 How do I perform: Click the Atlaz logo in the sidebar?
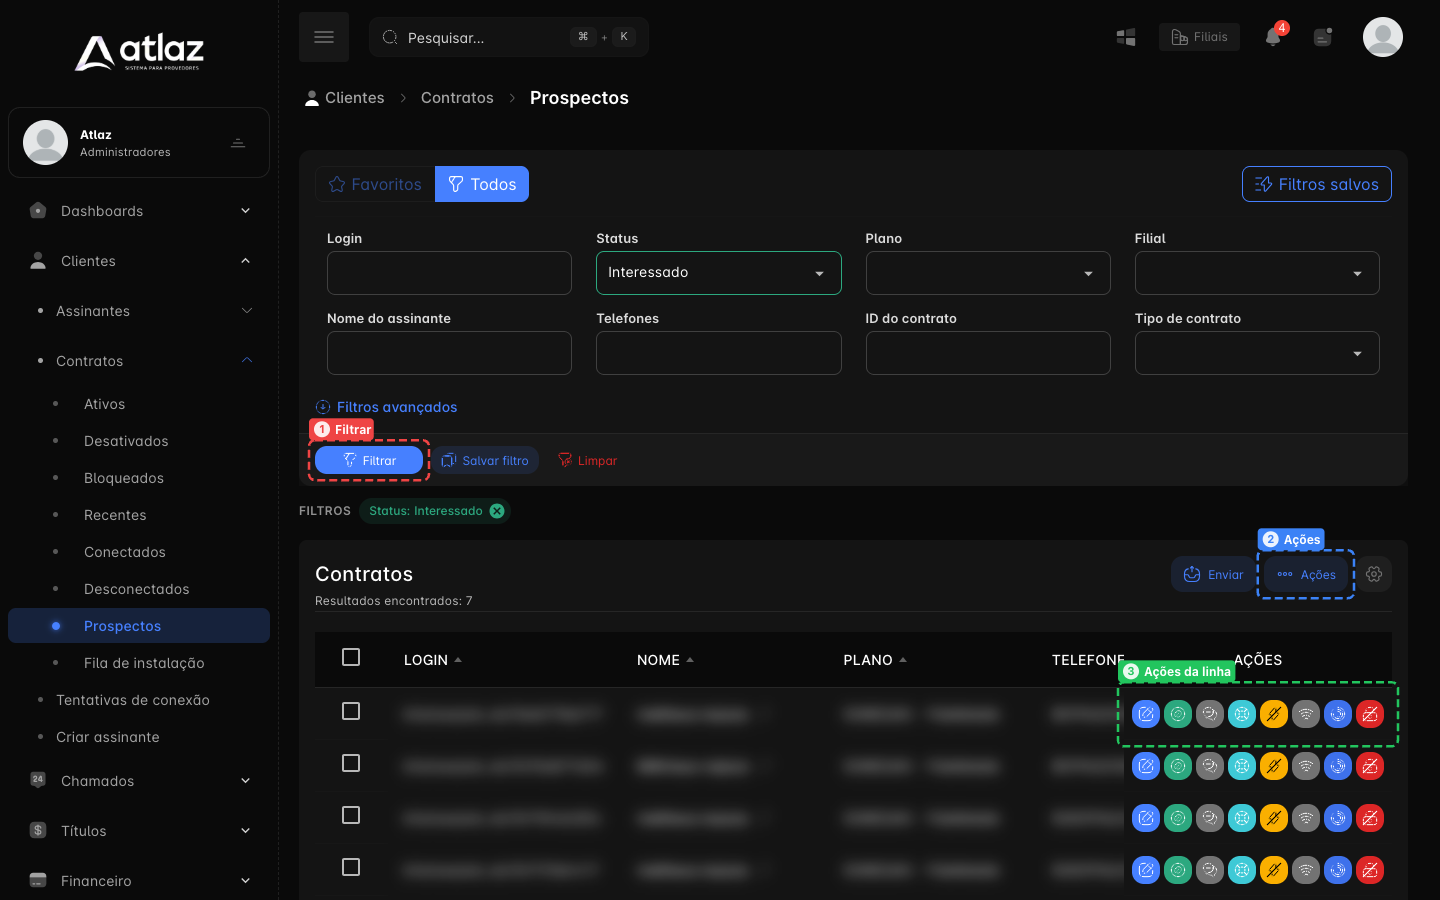click(x=139, y=52)
